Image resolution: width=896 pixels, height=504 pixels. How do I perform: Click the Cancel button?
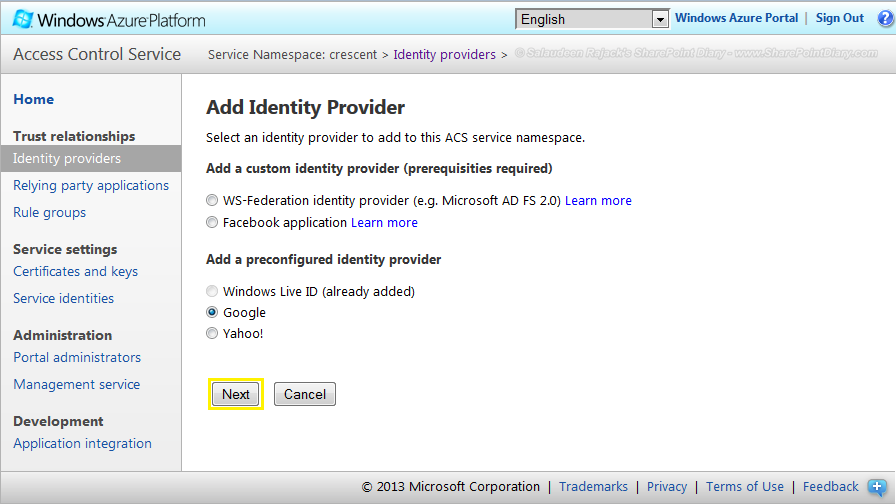tap(305, 394)
